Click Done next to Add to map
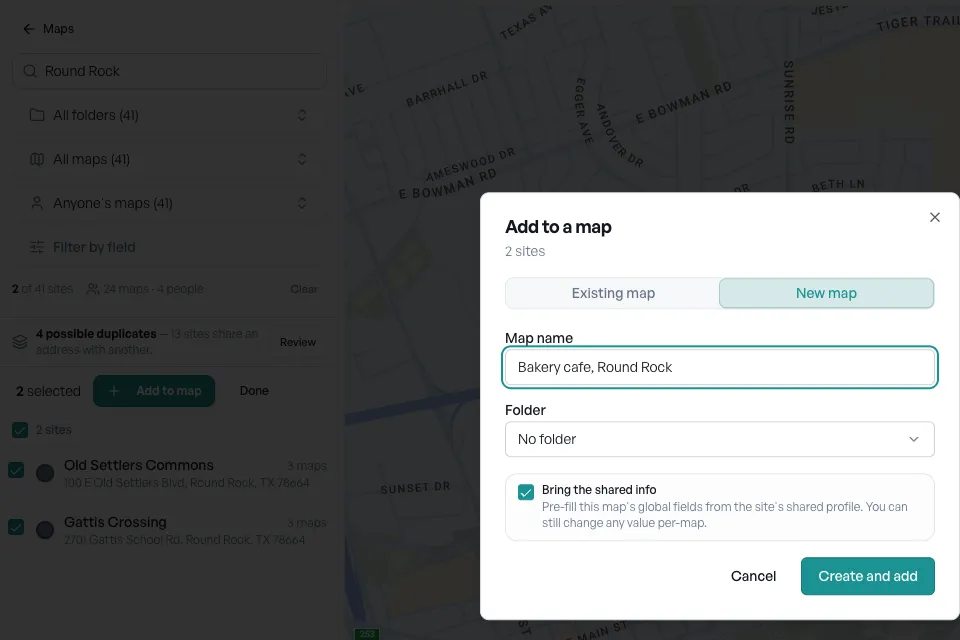Image resolution: width=960 pixels, height=640 pixels. point(254,391)
